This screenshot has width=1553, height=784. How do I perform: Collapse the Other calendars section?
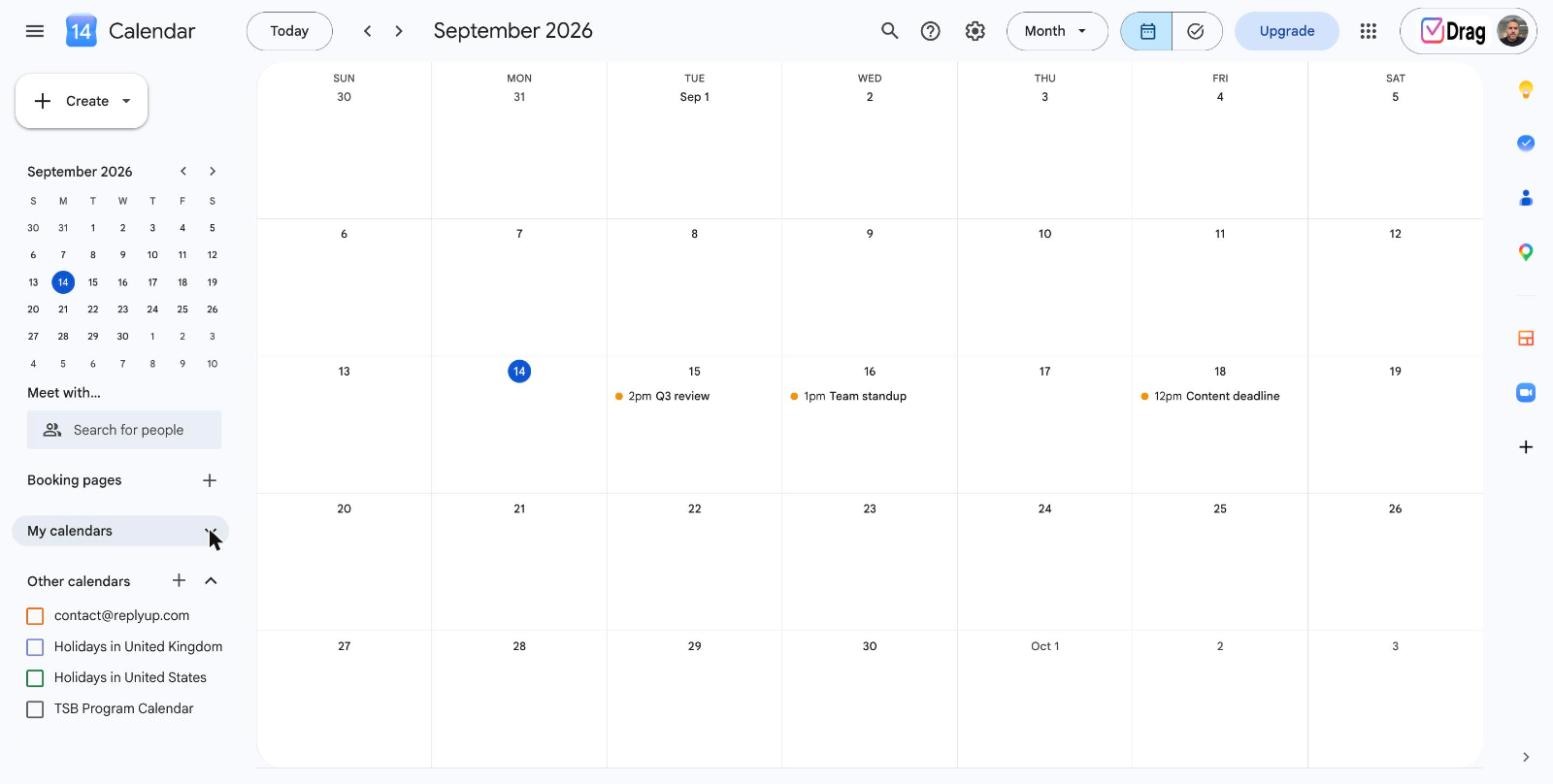pos(211,581)
